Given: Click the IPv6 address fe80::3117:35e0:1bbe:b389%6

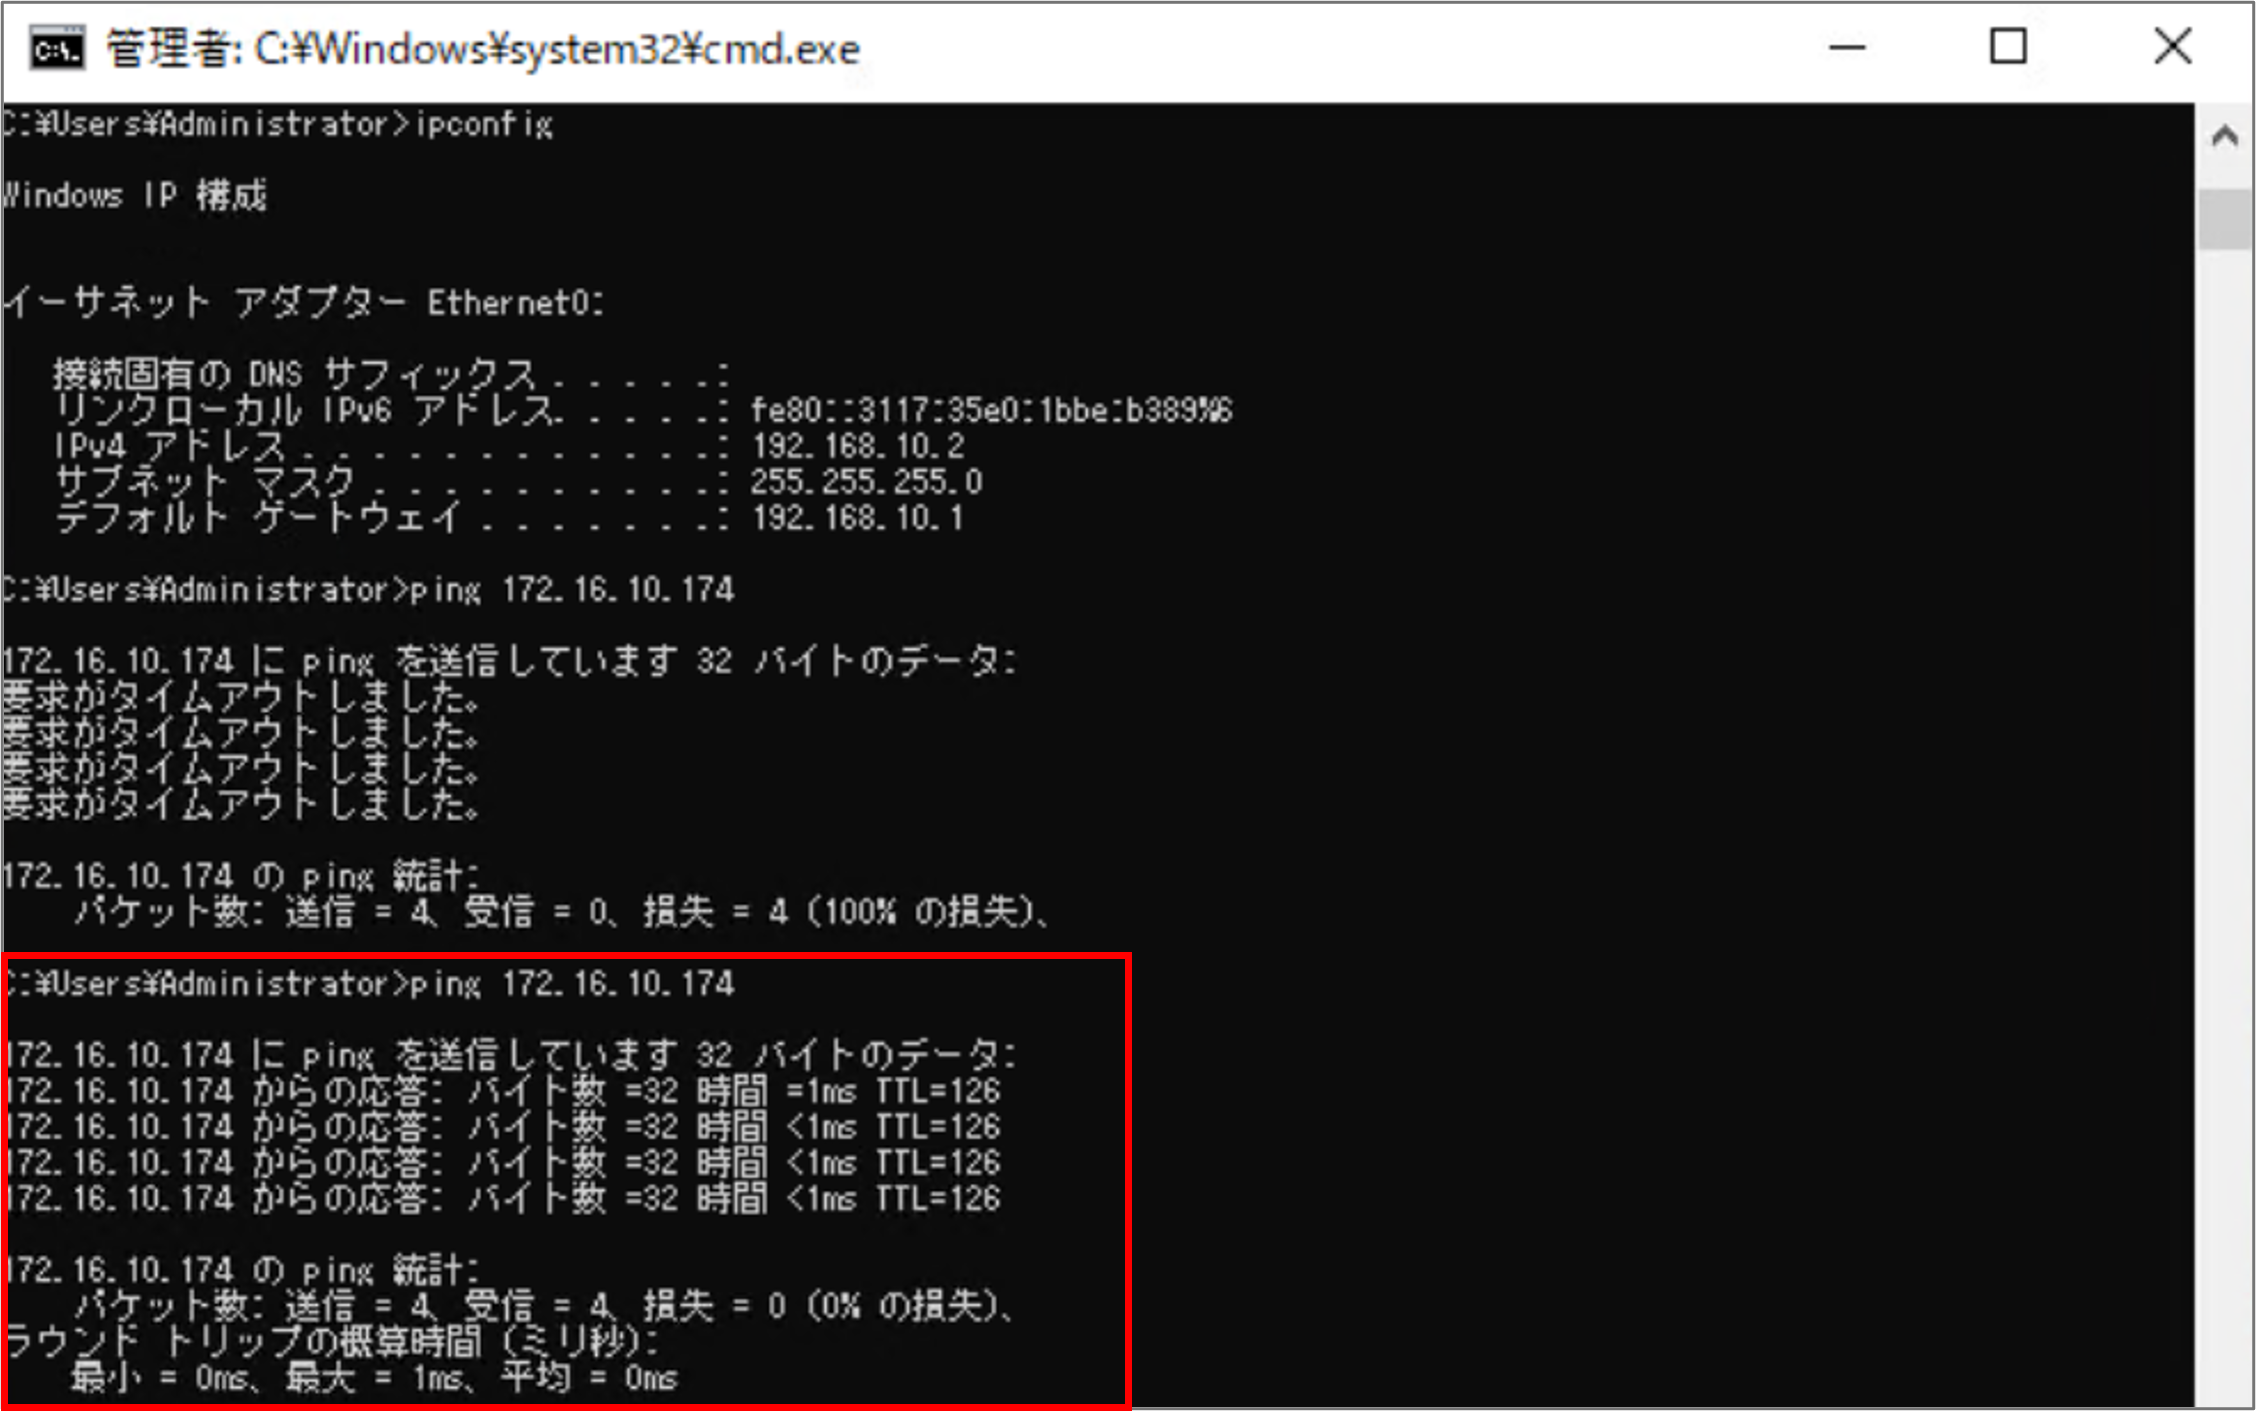Looking at the screenshot, I should click(x=991, y=410).
